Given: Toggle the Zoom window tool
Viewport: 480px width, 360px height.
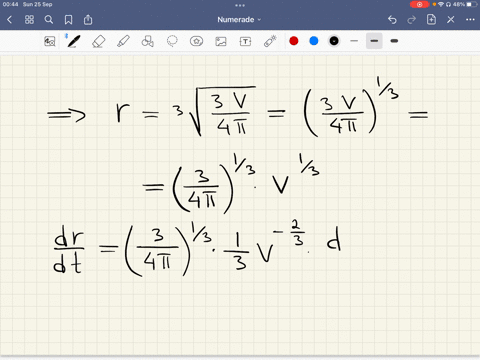Looking at the screenshot, I should pyautogui.click(x=50, y=41).
